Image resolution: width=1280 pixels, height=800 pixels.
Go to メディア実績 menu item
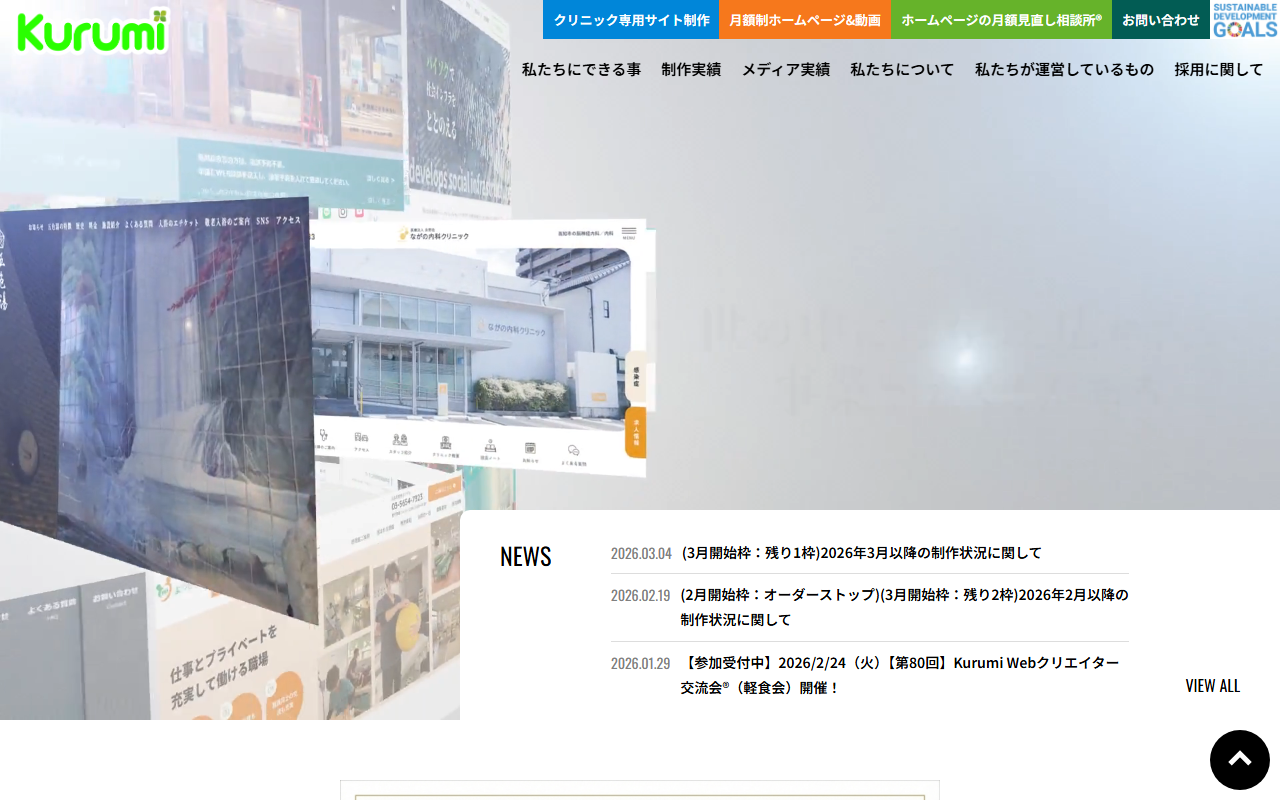point(785,69)
